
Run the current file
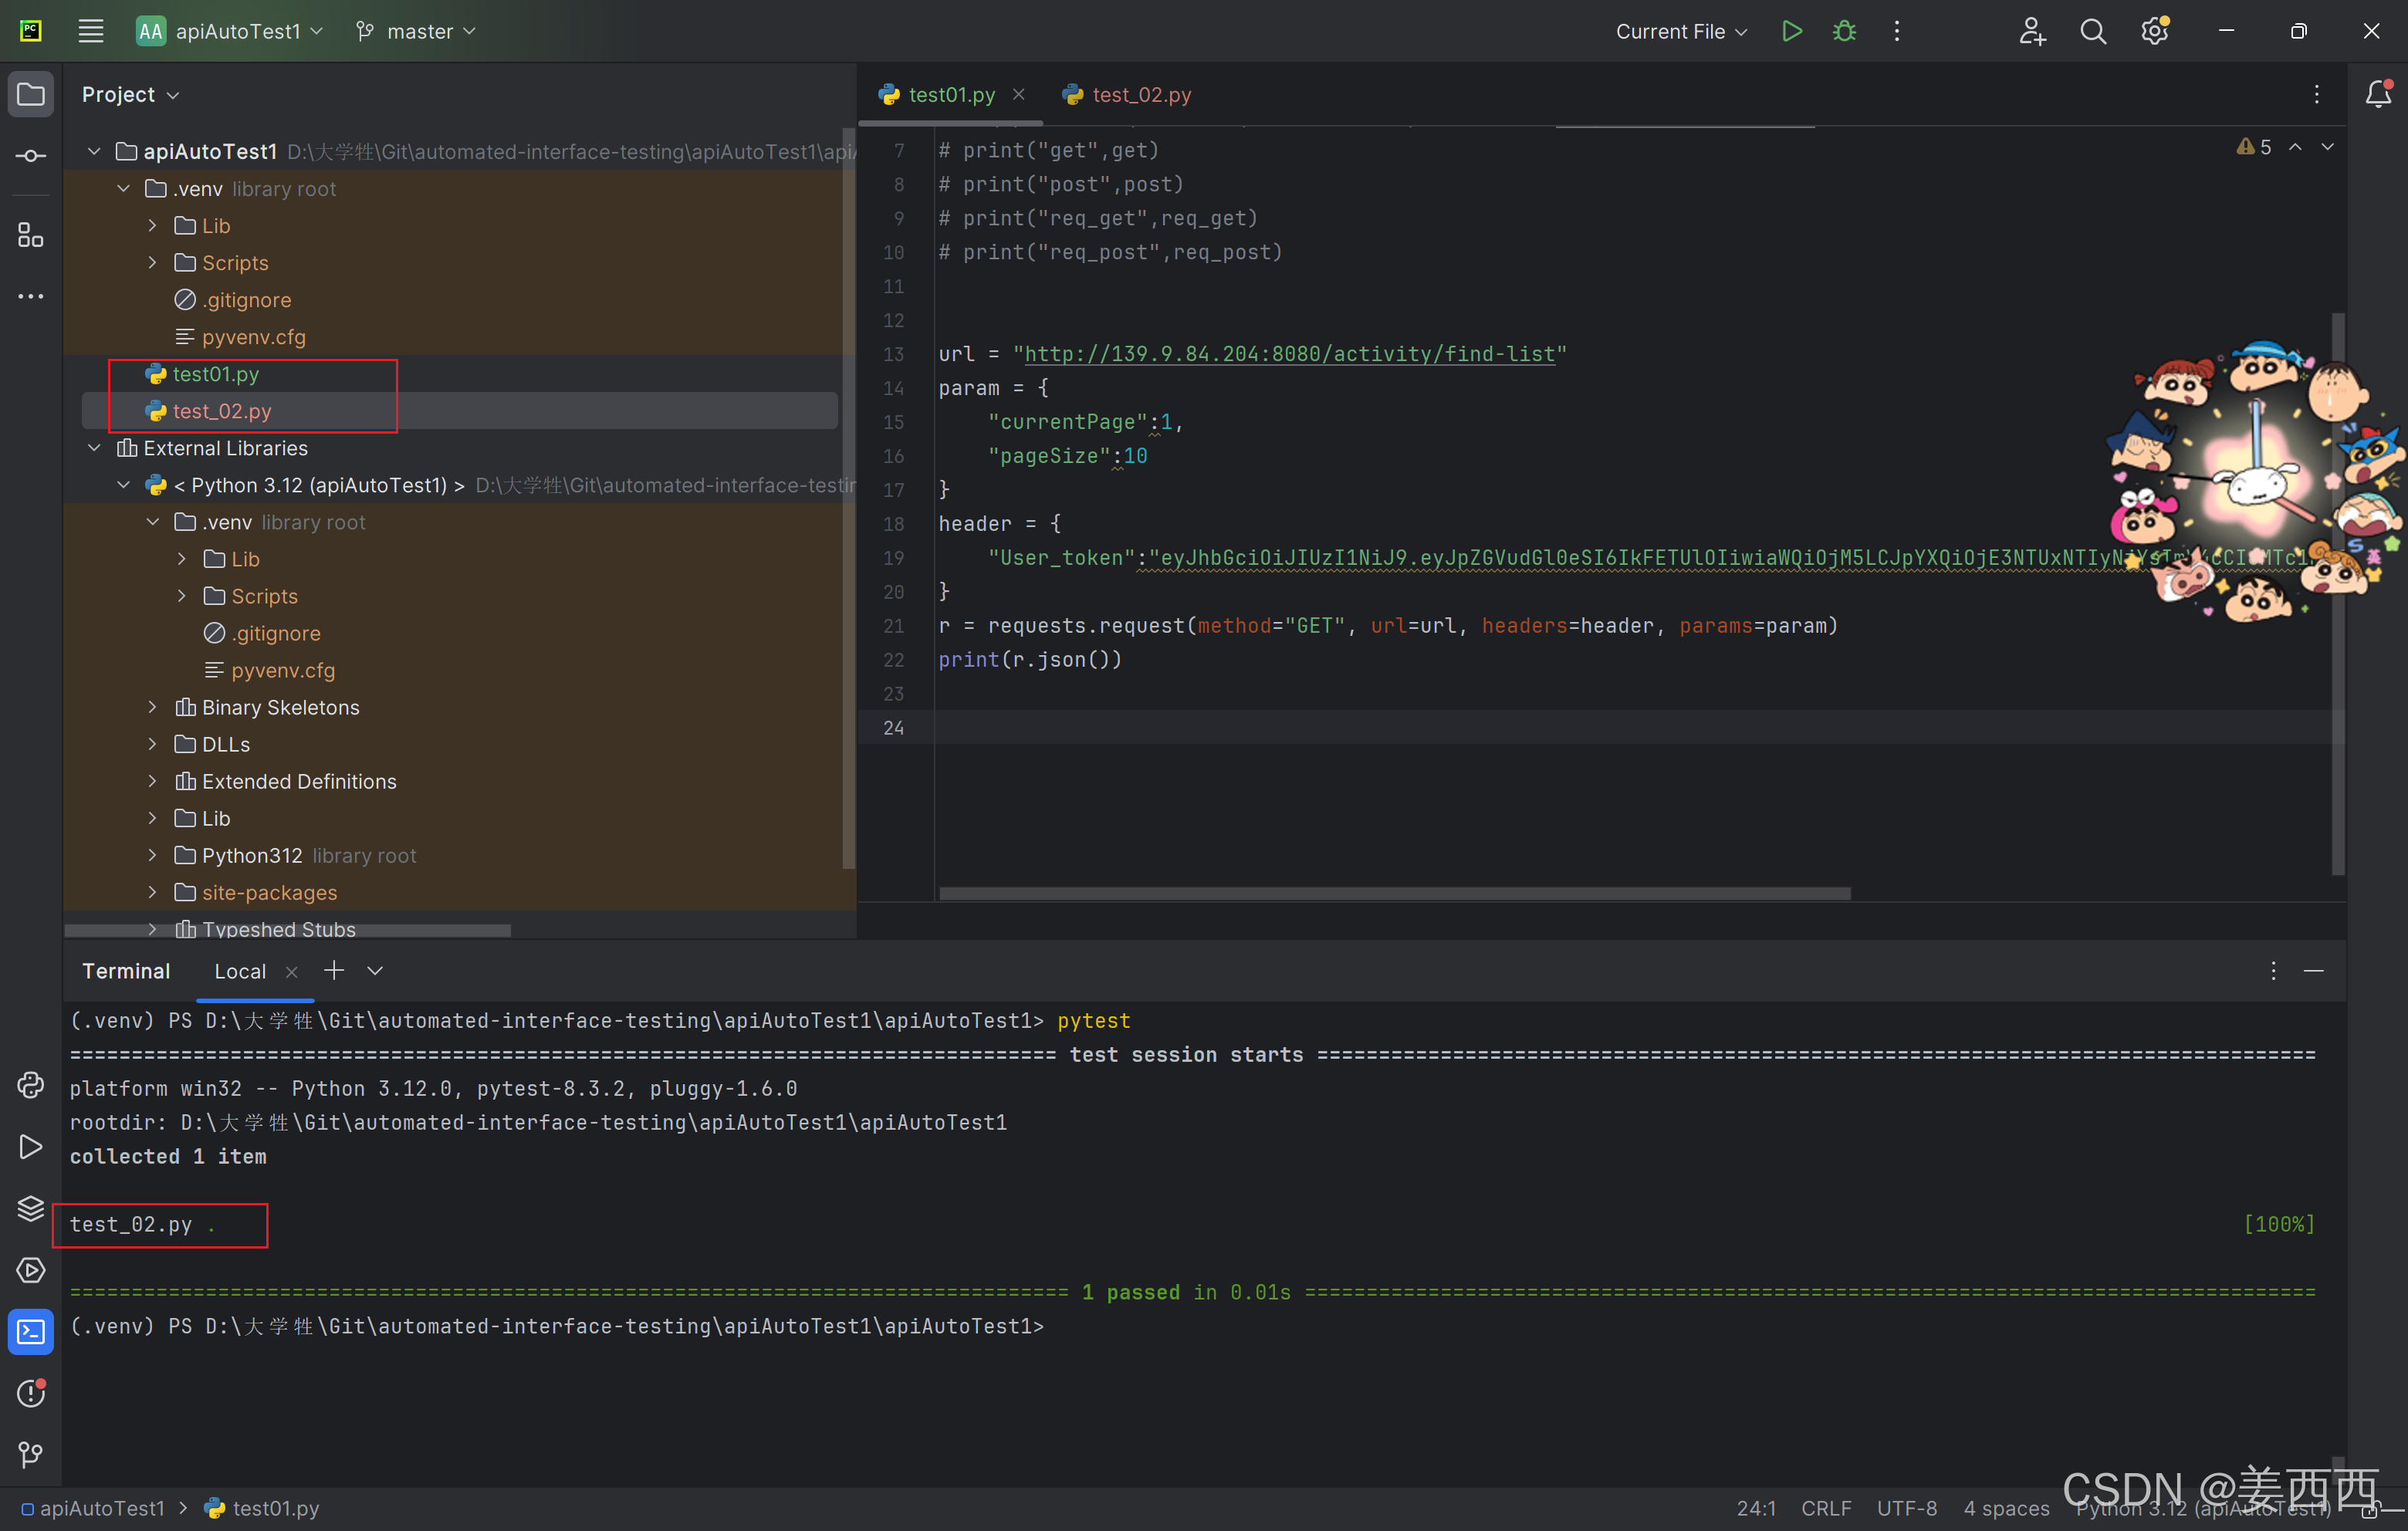tap(1791, 31)
